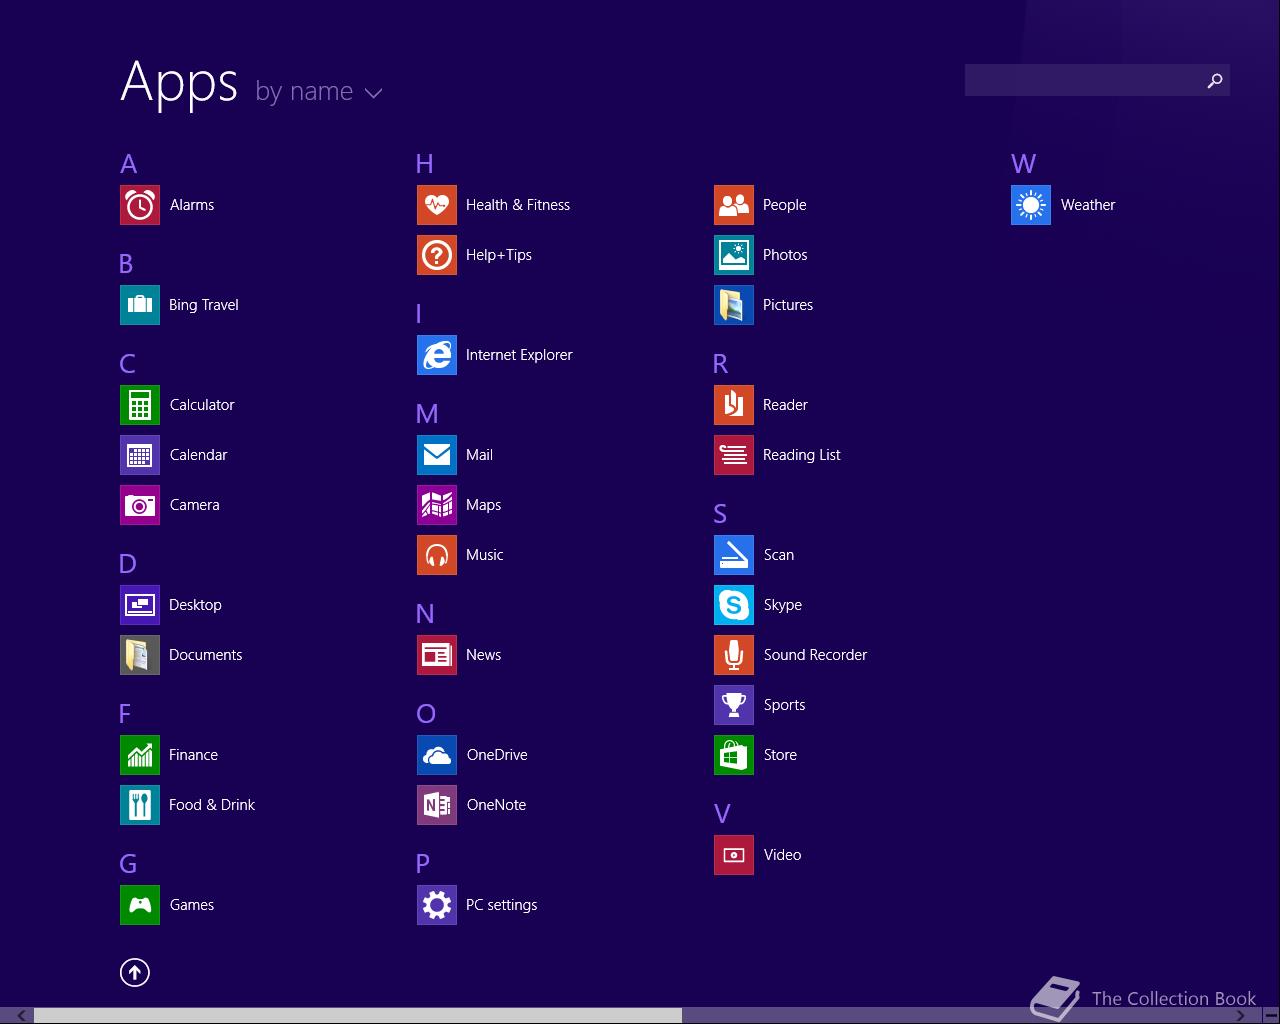
Task: Launch the Games controller icon
Action: (x=140, y=905)
